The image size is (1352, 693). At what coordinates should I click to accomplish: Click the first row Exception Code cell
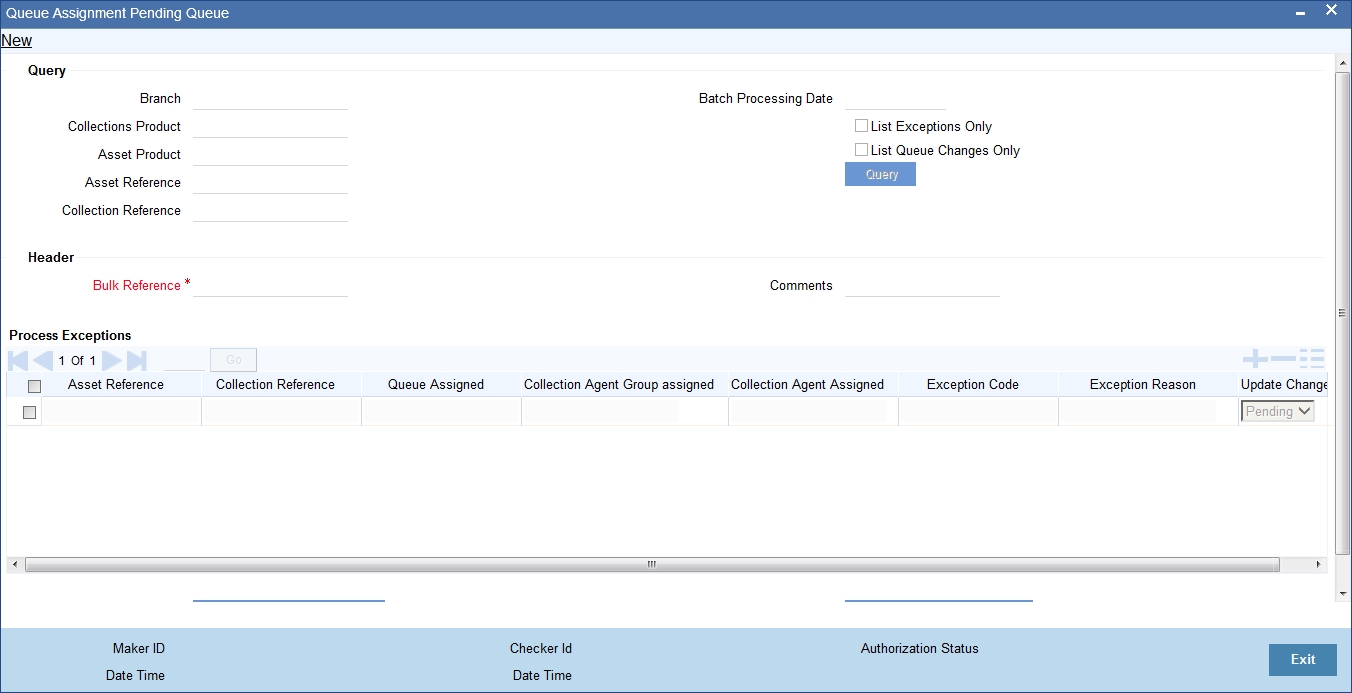pyautogui.click(x=978, y=411)
